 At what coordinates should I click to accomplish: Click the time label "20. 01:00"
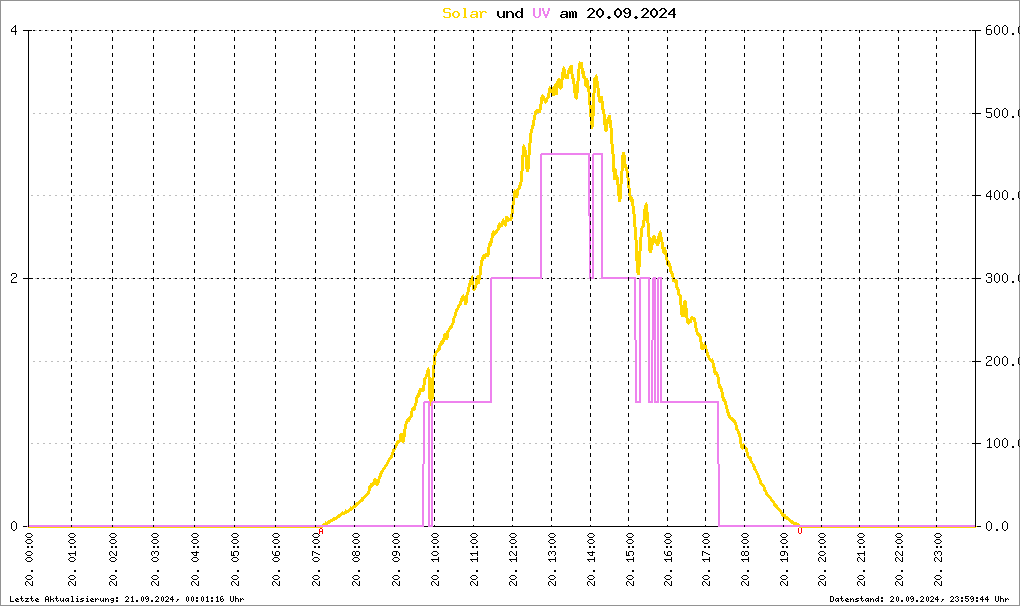[72, 560]
